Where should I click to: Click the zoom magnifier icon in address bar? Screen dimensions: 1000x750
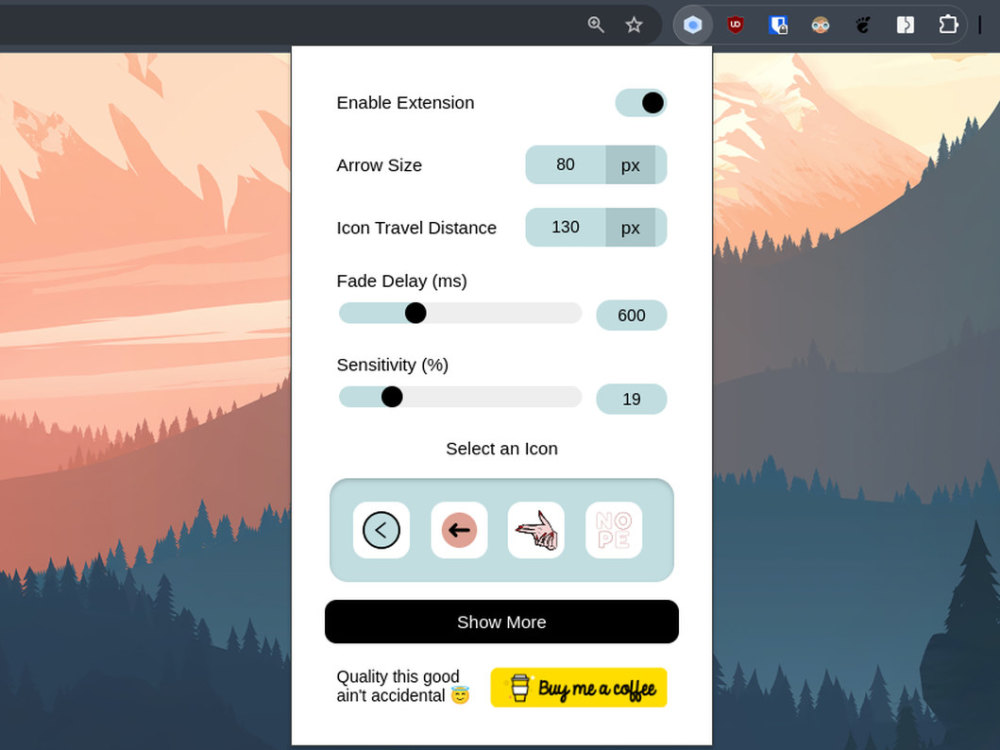(596, 25)
